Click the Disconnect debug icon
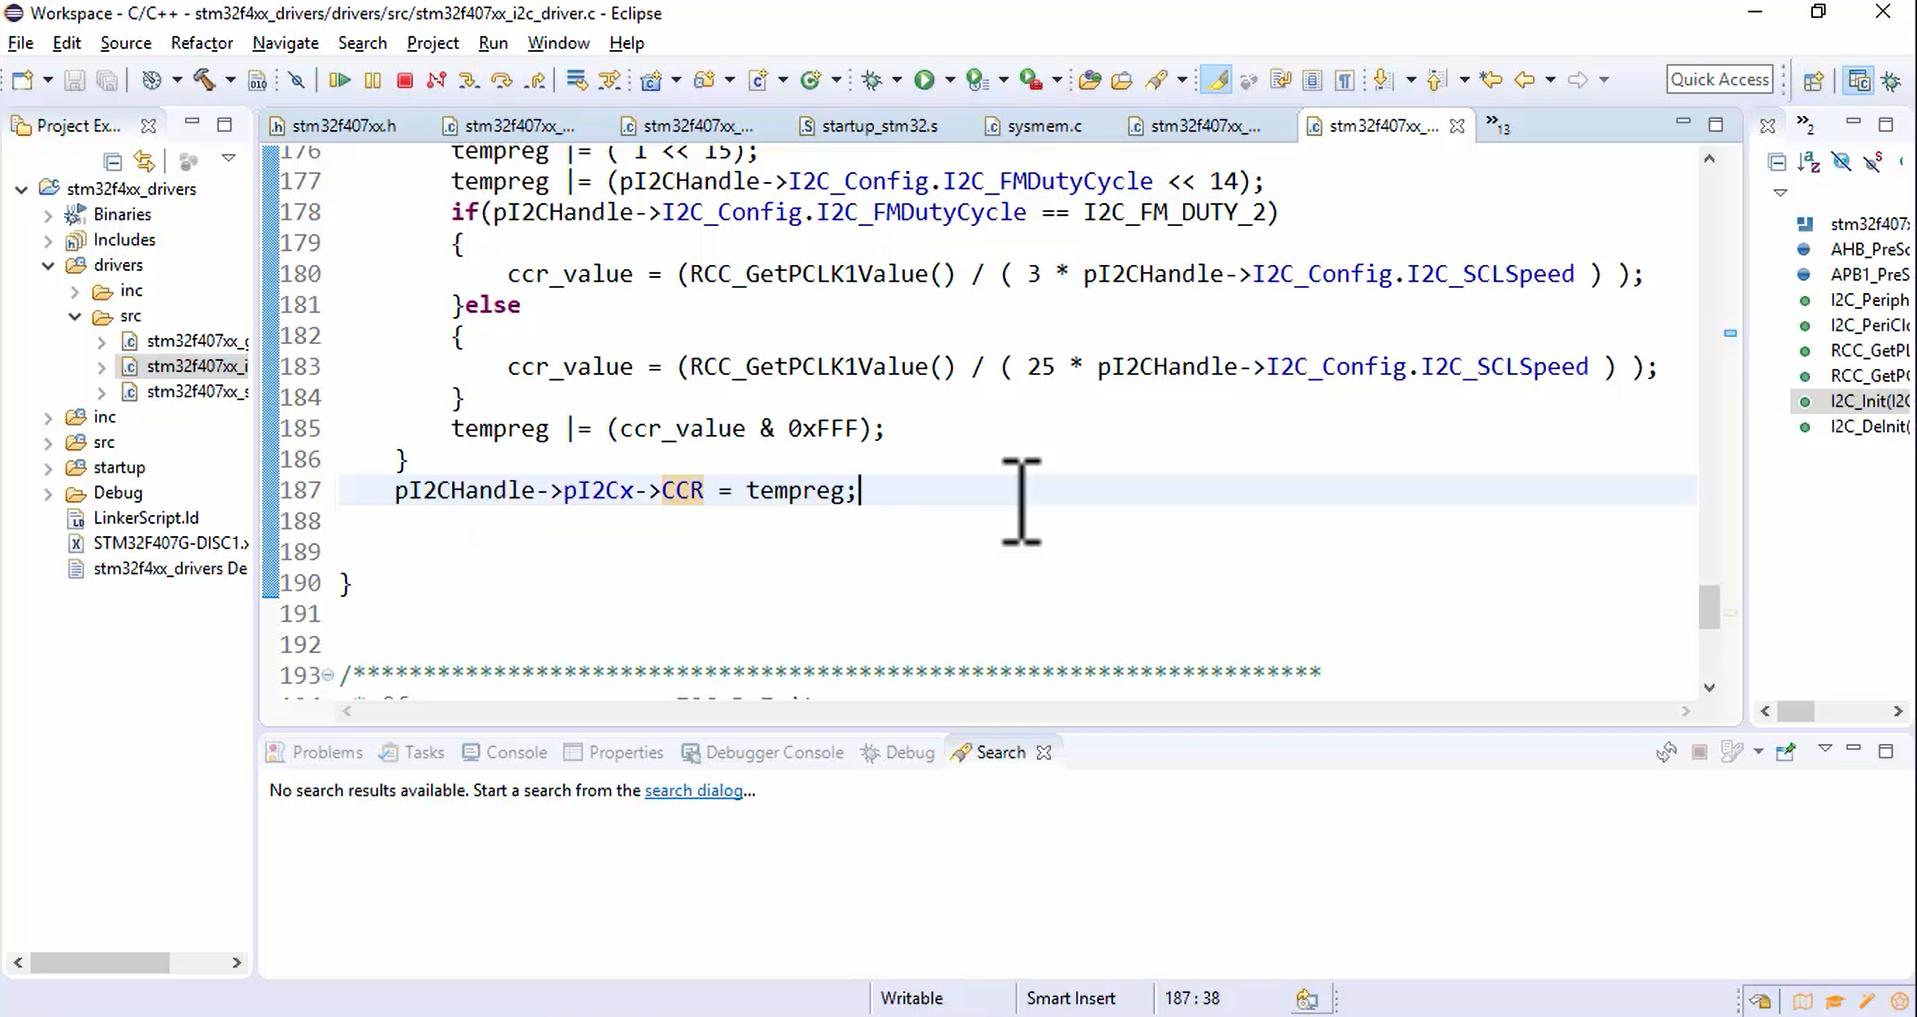The image size is (1917, 1017). pos(436,80)
